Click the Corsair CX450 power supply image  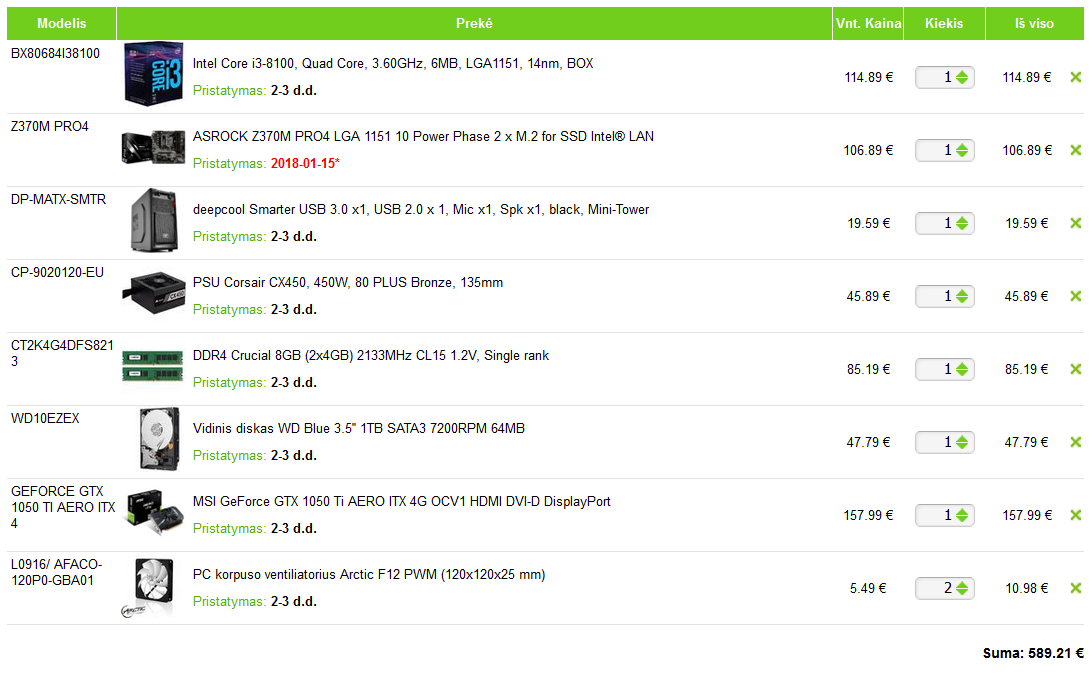(x=154, y=293)
